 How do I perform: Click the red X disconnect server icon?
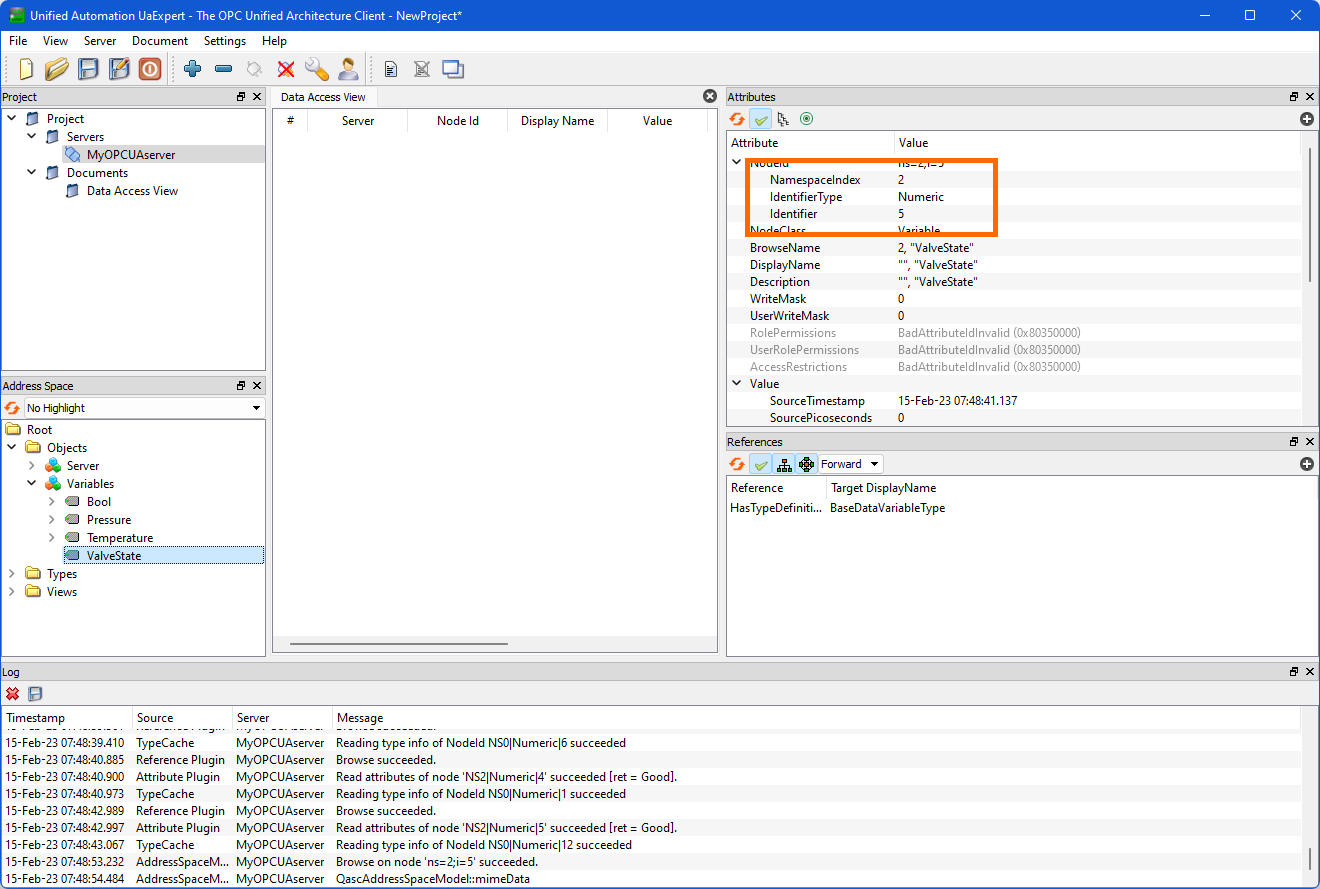point(286,69)
